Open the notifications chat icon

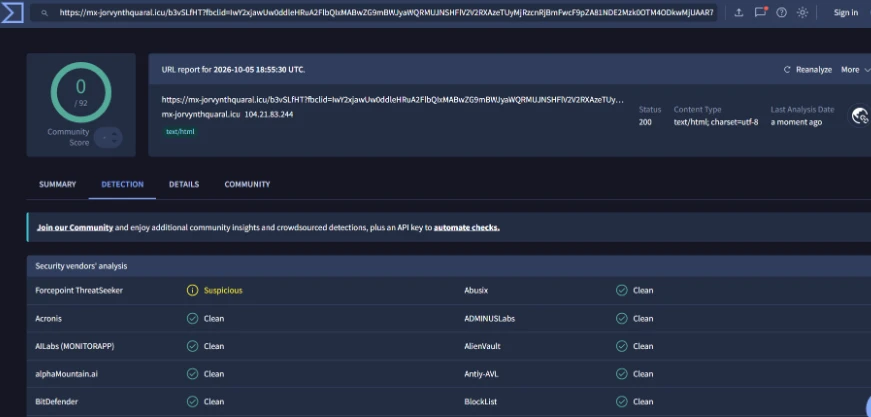pyautogui.click(x=760, y=12)
